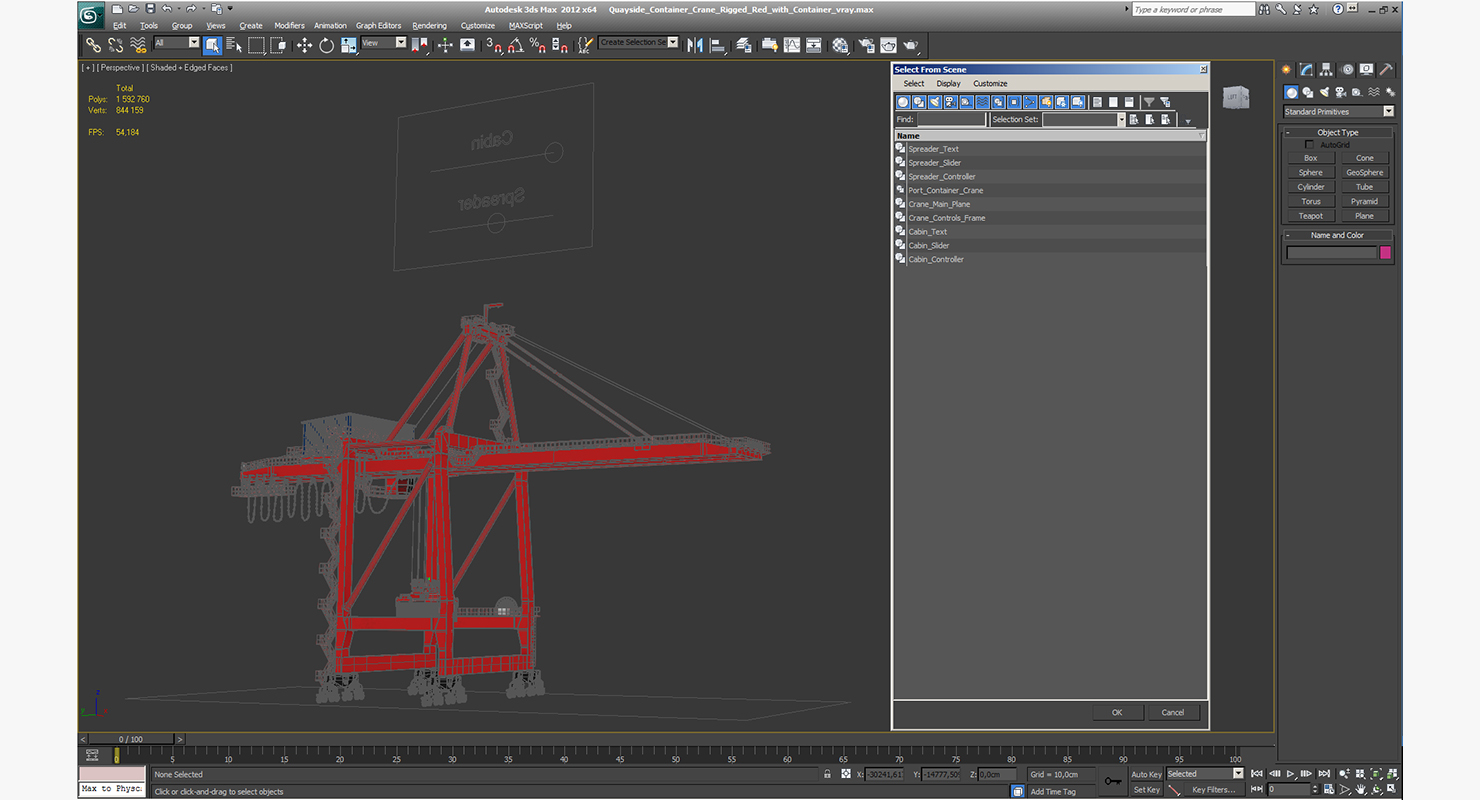Select Shapes category in Create panel

click(1308, 92)
